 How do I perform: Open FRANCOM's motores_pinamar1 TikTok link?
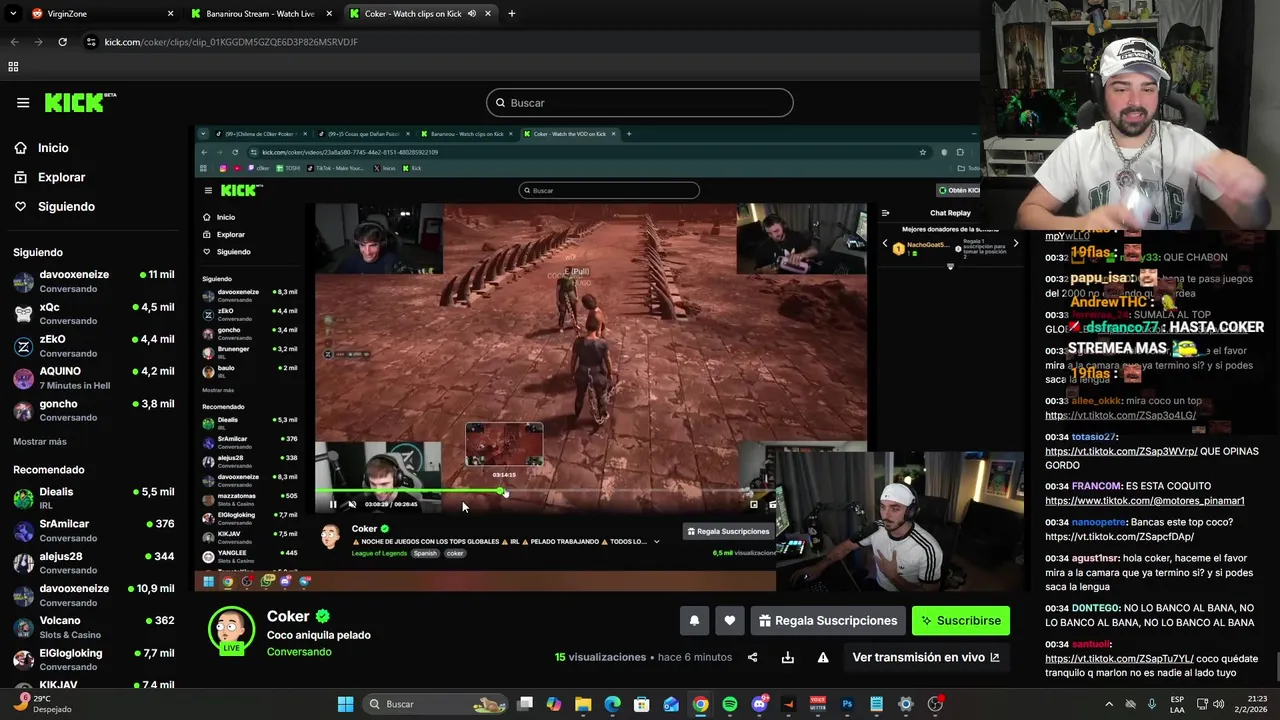pos(1145,501)
